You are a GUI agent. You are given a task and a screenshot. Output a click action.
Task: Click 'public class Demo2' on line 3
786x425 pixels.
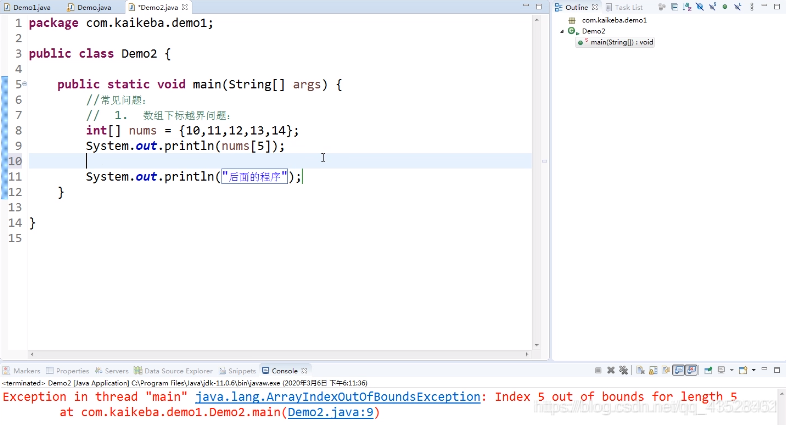point(93,54)
